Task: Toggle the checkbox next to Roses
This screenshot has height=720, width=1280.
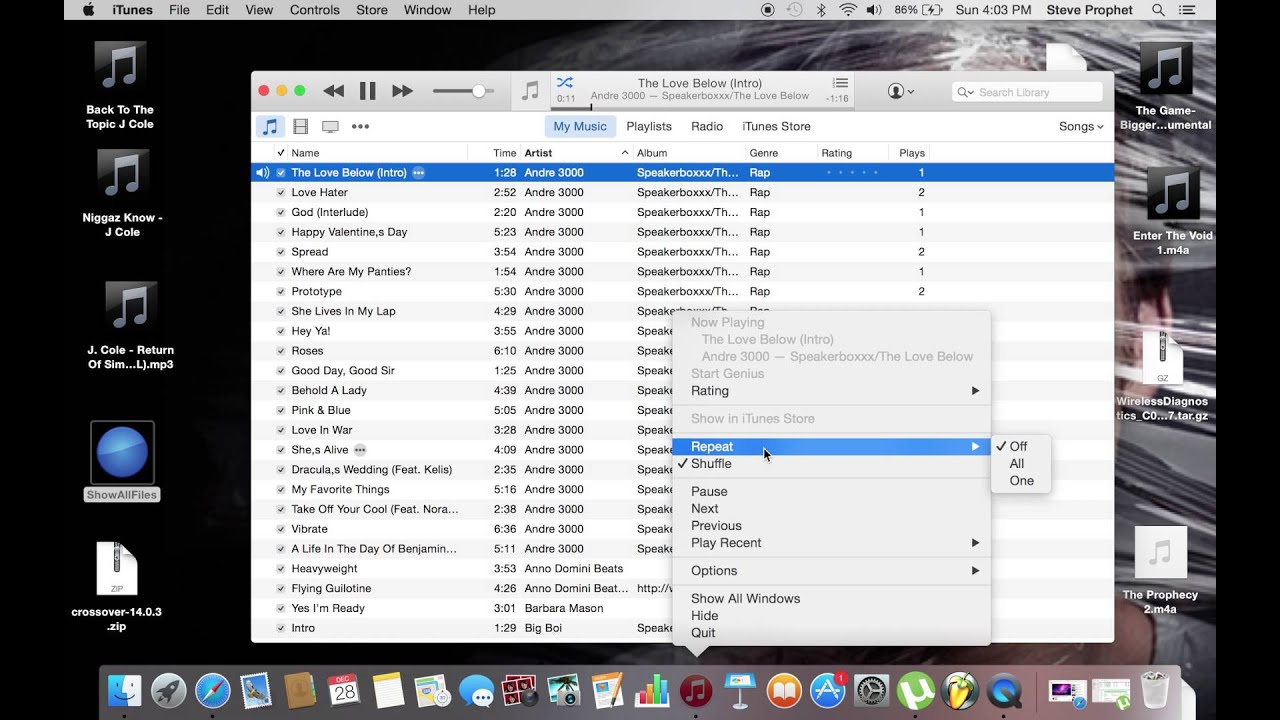Action: point(281,351)
